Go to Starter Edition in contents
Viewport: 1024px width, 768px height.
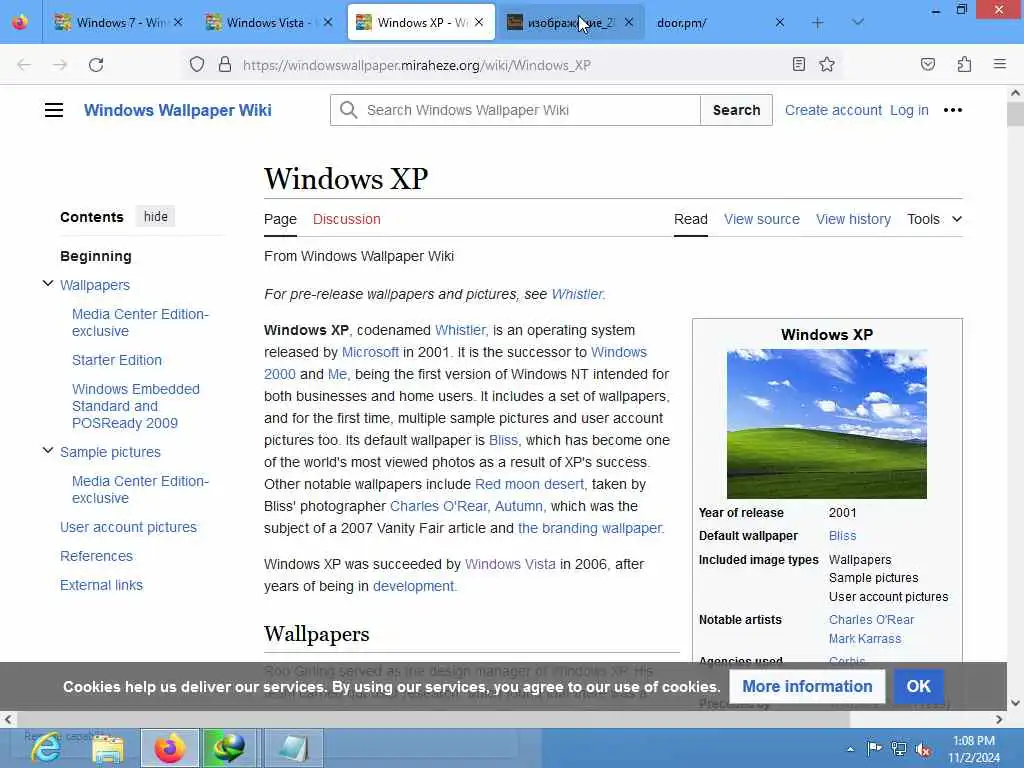(117, 360)
